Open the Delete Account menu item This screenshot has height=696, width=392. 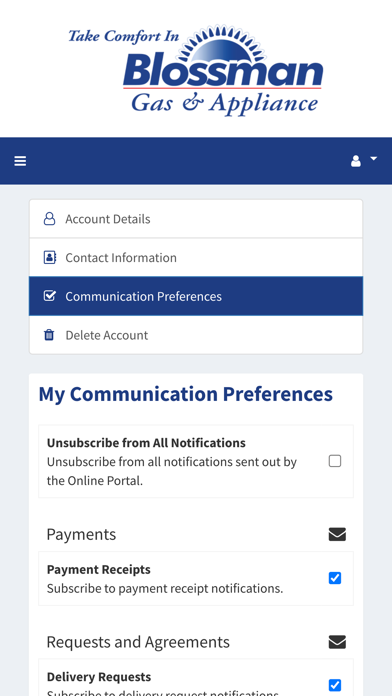click(x=196, y=335)
